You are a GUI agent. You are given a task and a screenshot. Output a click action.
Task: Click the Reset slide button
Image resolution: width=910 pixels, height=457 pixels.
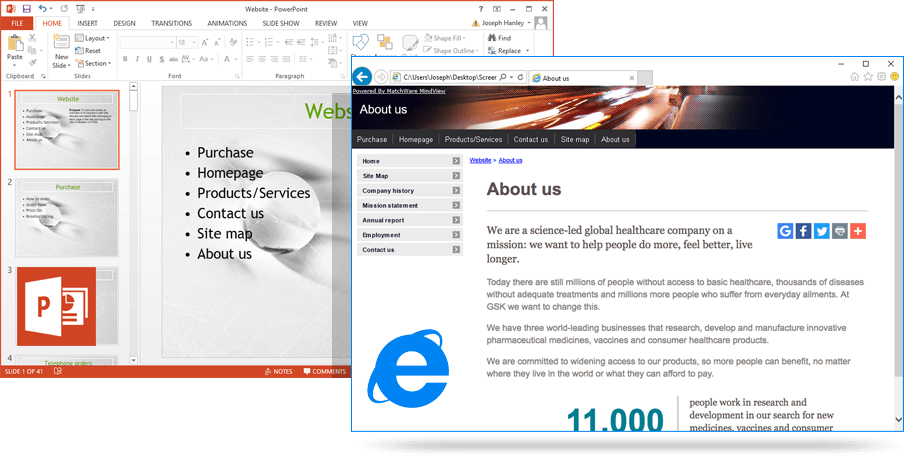click(x=88, y=51)
